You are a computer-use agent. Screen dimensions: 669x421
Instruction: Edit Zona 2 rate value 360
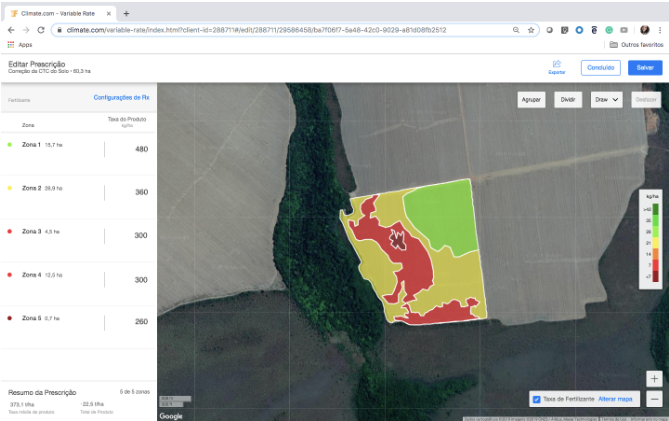[x=141, y=192]
